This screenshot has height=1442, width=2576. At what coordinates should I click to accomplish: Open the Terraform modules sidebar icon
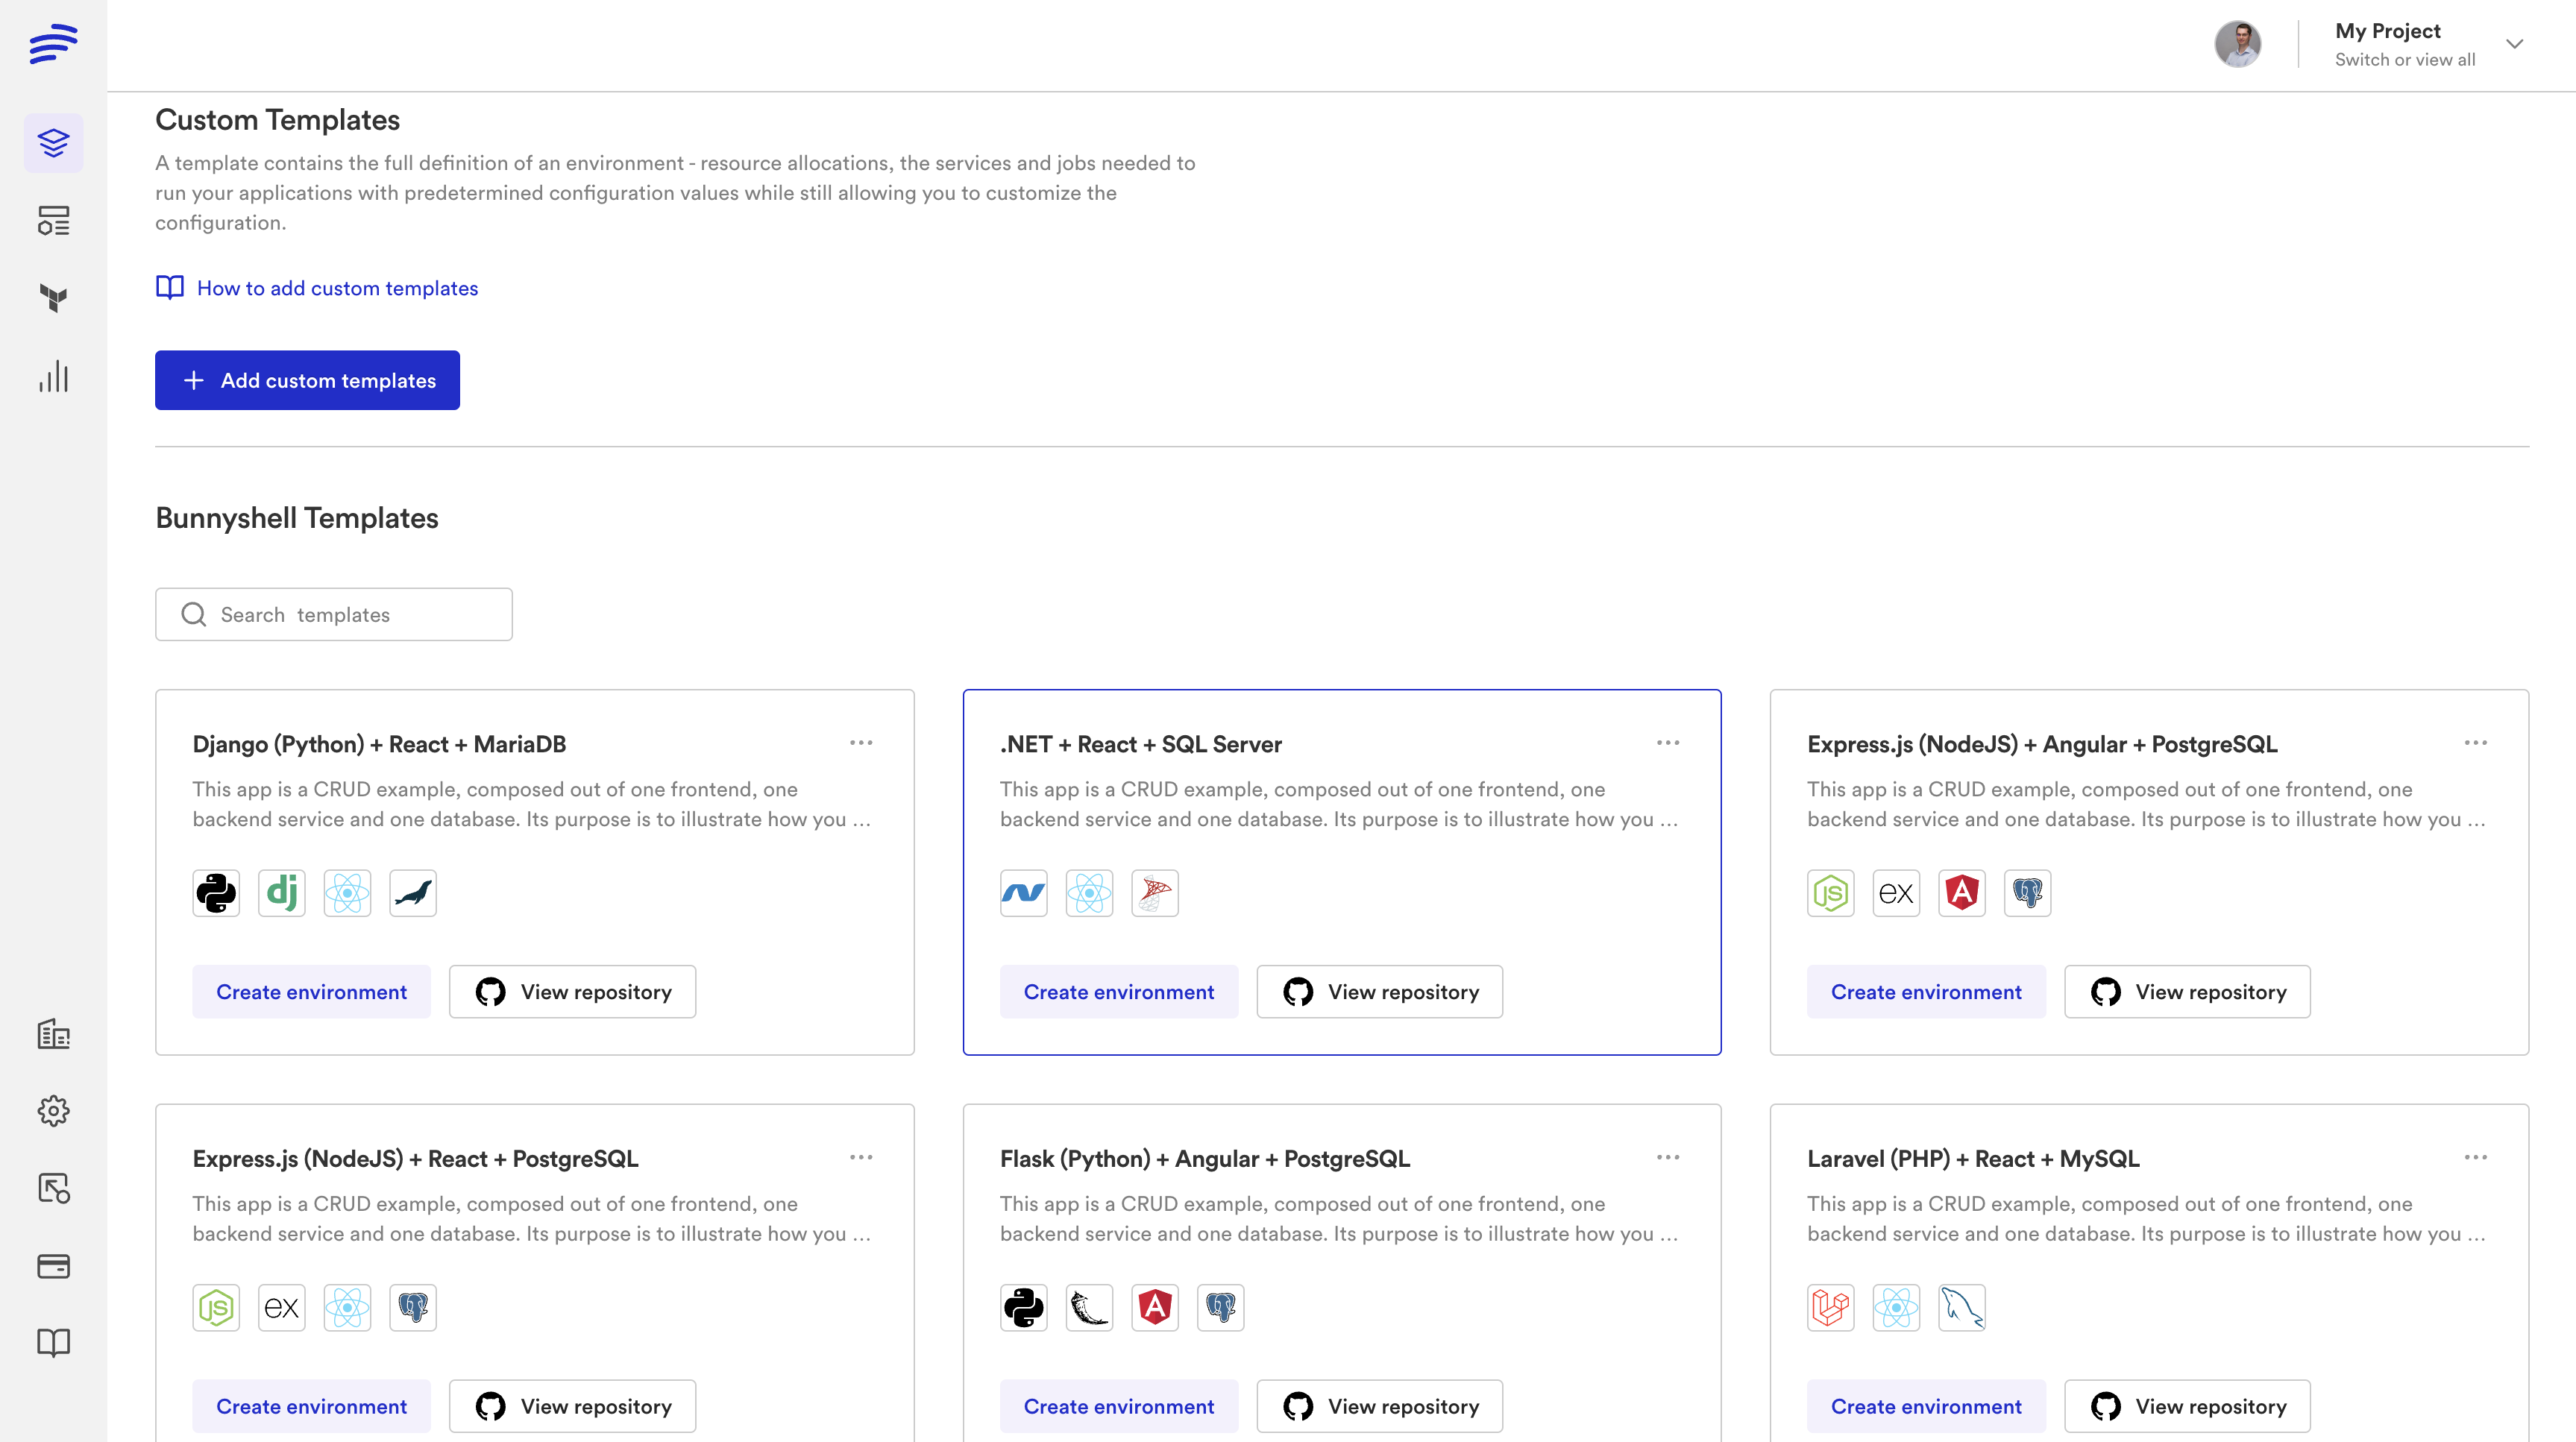[x=53, y=298]
